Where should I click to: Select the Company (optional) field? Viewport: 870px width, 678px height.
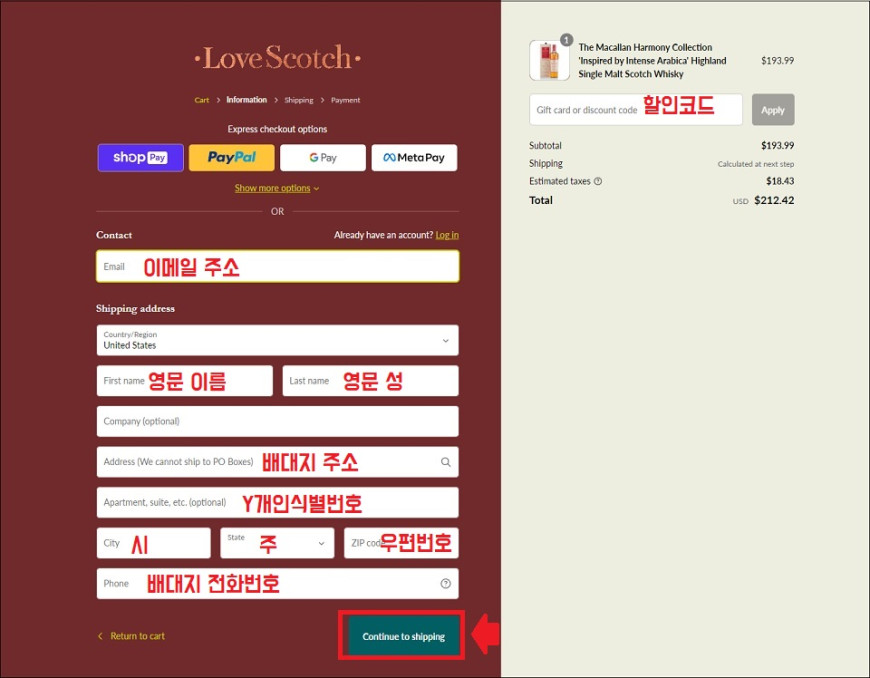(277, 421)
